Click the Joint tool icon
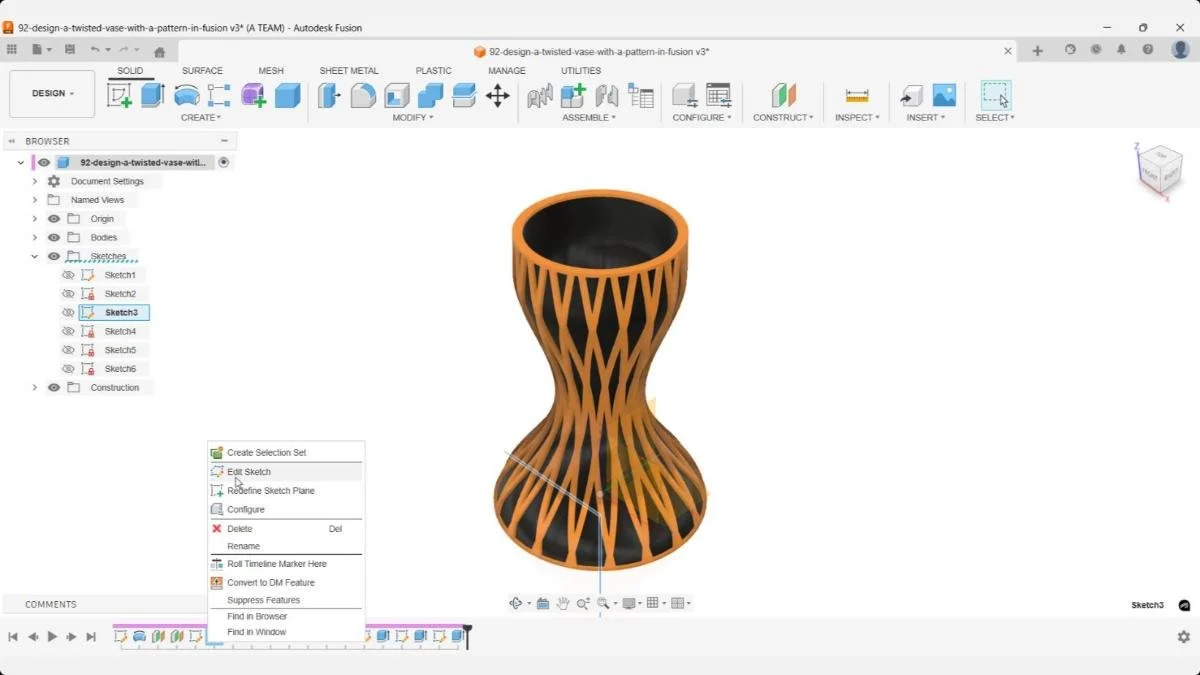 [607, 95]
